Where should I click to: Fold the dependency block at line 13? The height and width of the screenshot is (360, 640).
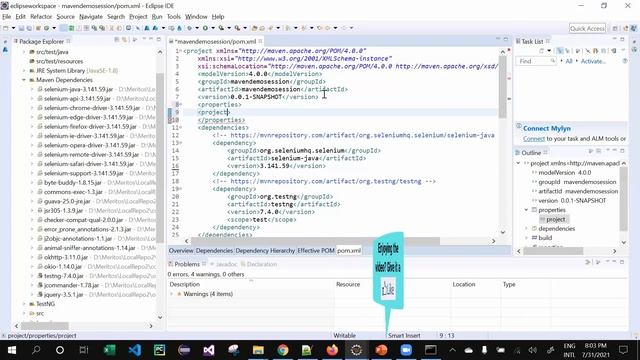[x=181, y=143]
